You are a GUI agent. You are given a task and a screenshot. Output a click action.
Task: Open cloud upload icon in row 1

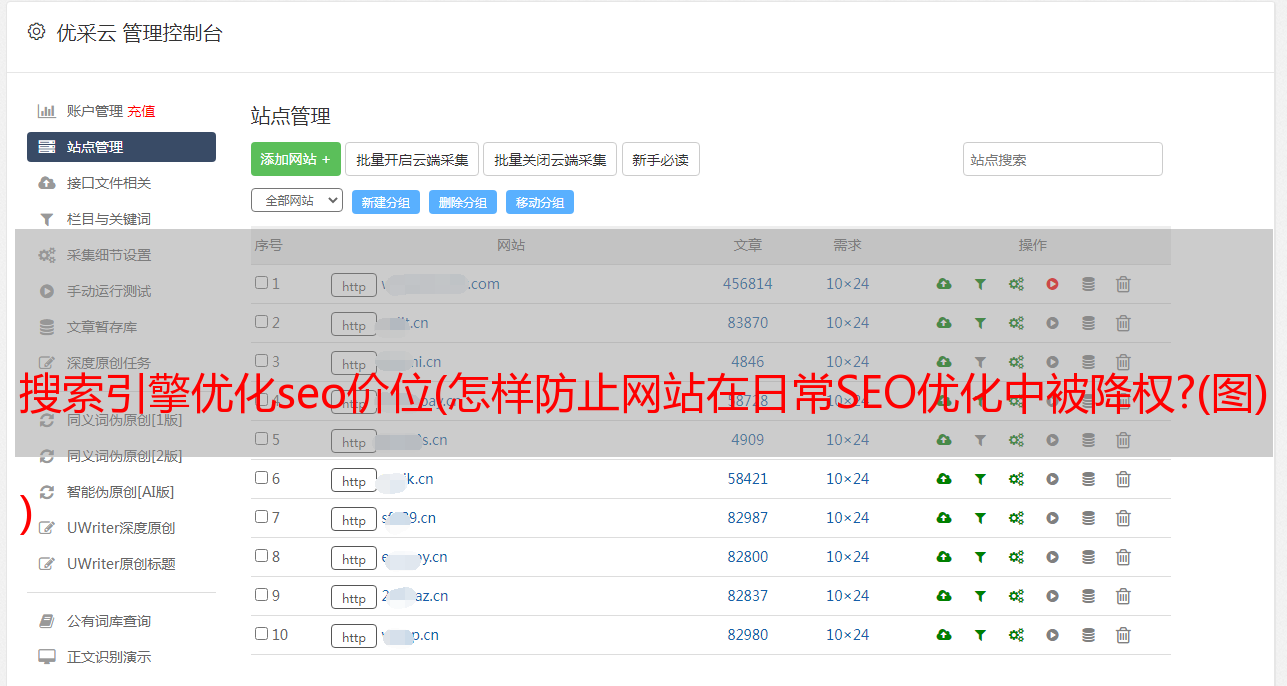pos(943,284)
